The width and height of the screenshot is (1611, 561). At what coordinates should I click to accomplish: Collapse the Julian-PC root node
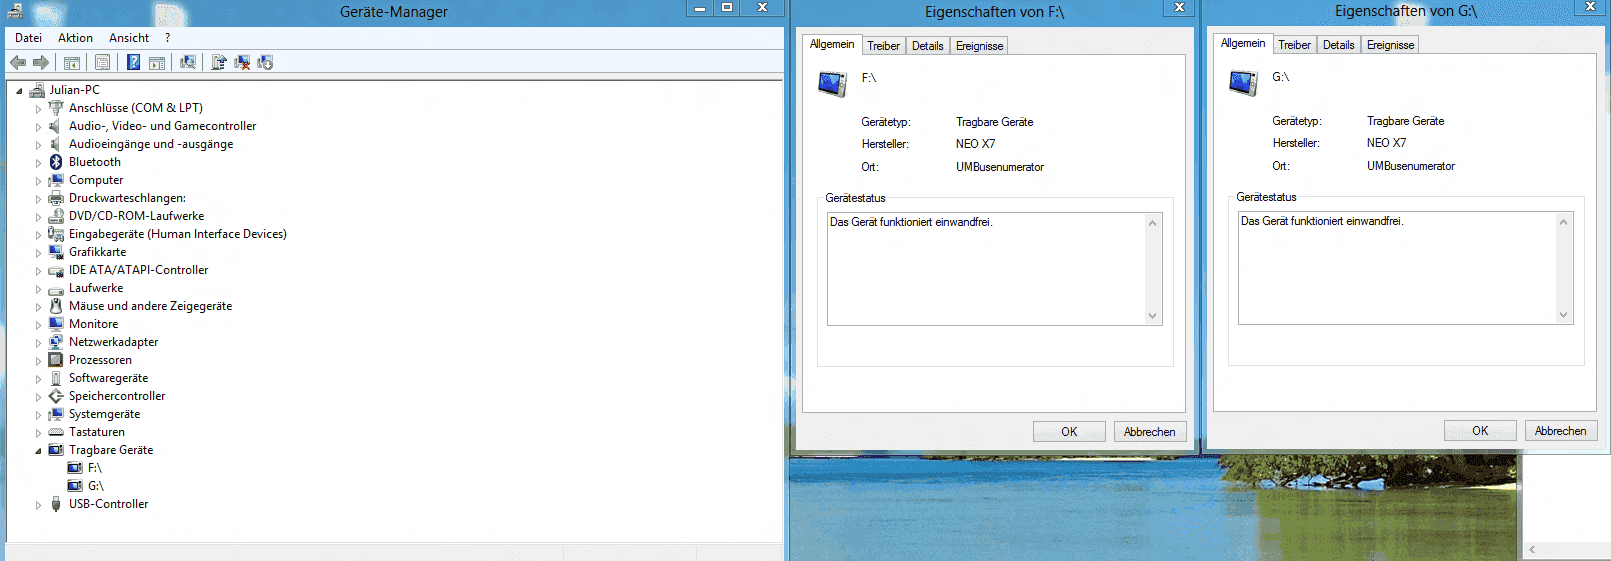click(x=19, y=91)
